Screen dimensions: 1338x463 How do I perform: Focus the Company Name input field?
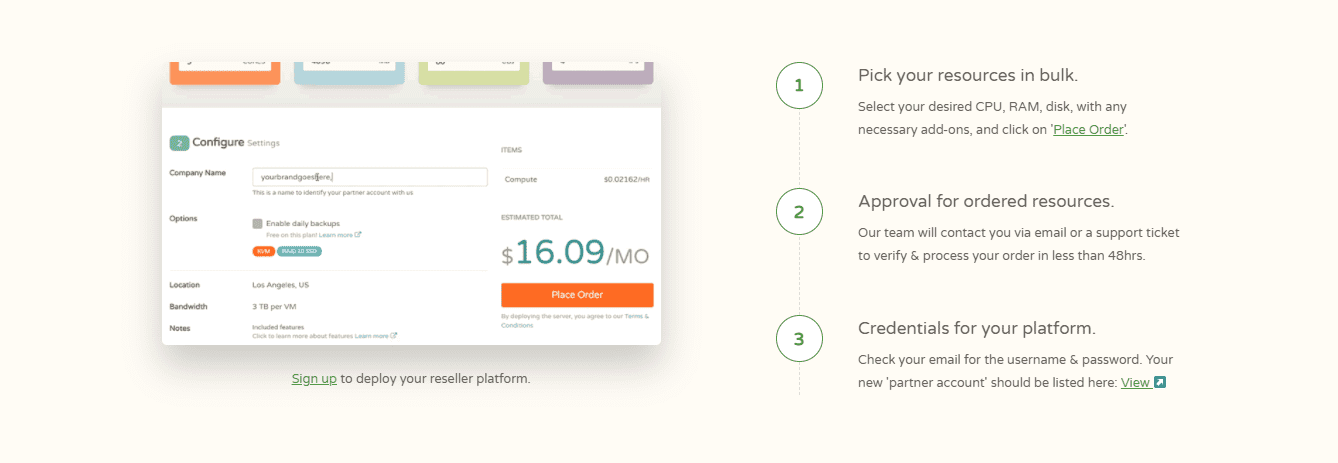(370, 177)
